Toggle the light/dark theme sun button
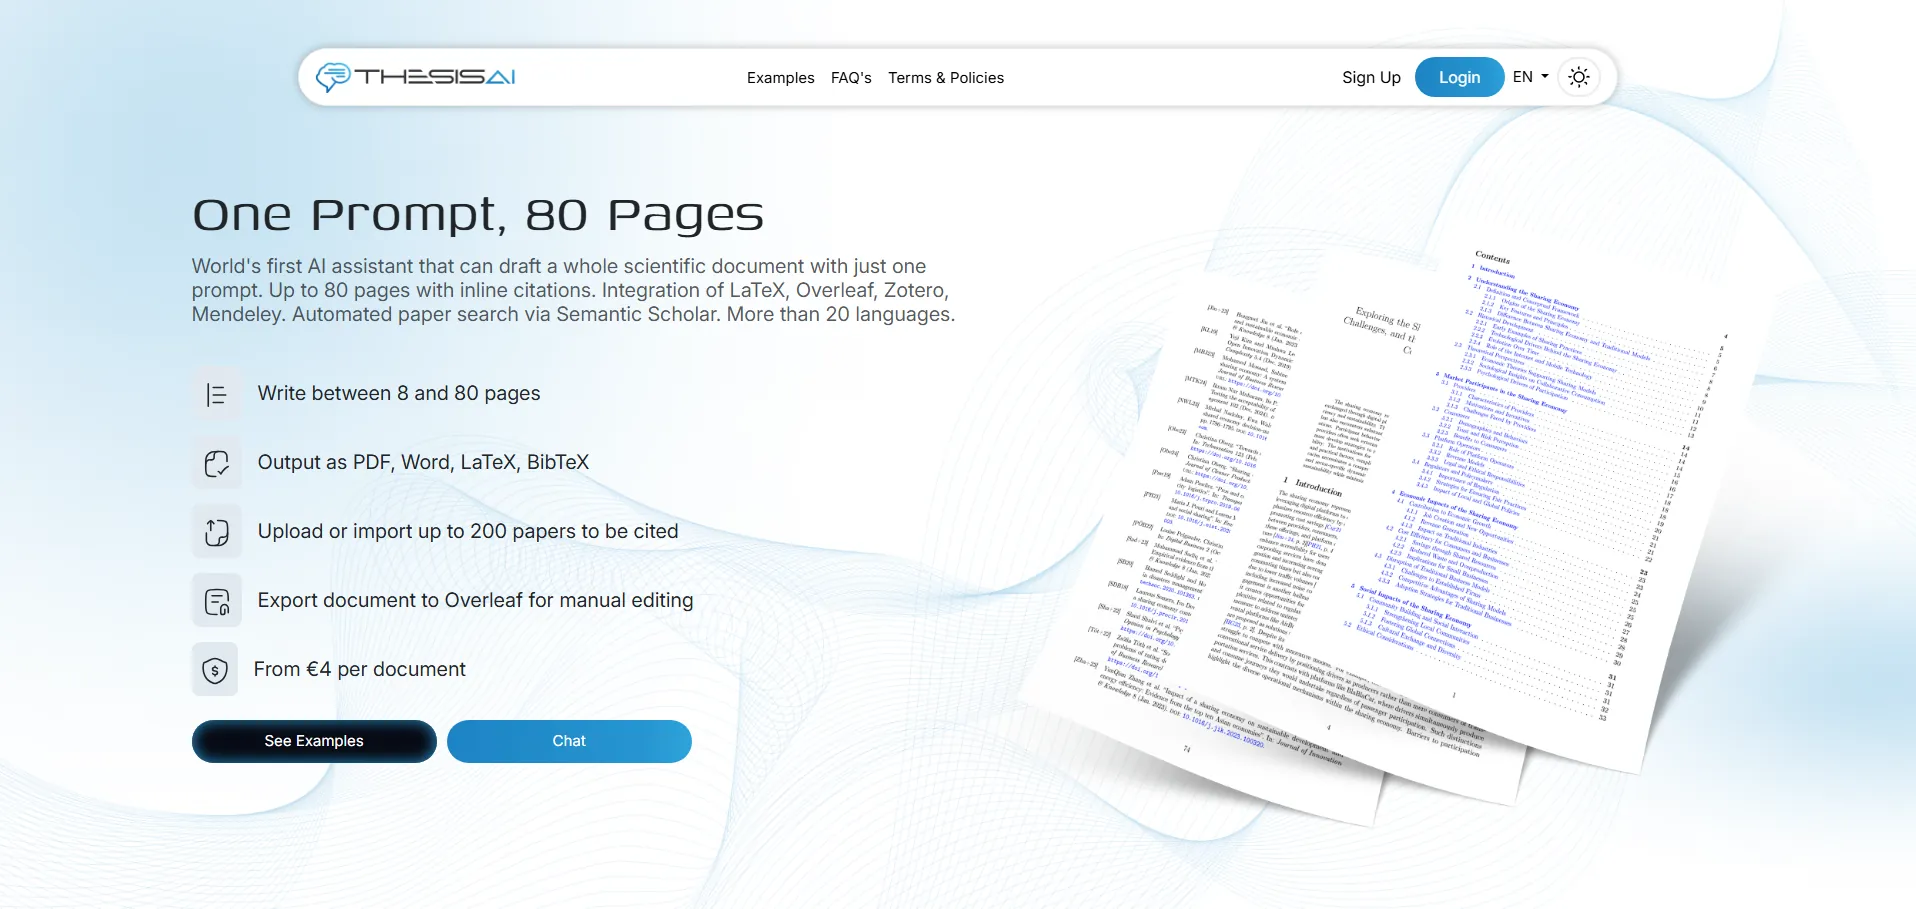This screenshot has width=1916, height=909. (1578, 77)
